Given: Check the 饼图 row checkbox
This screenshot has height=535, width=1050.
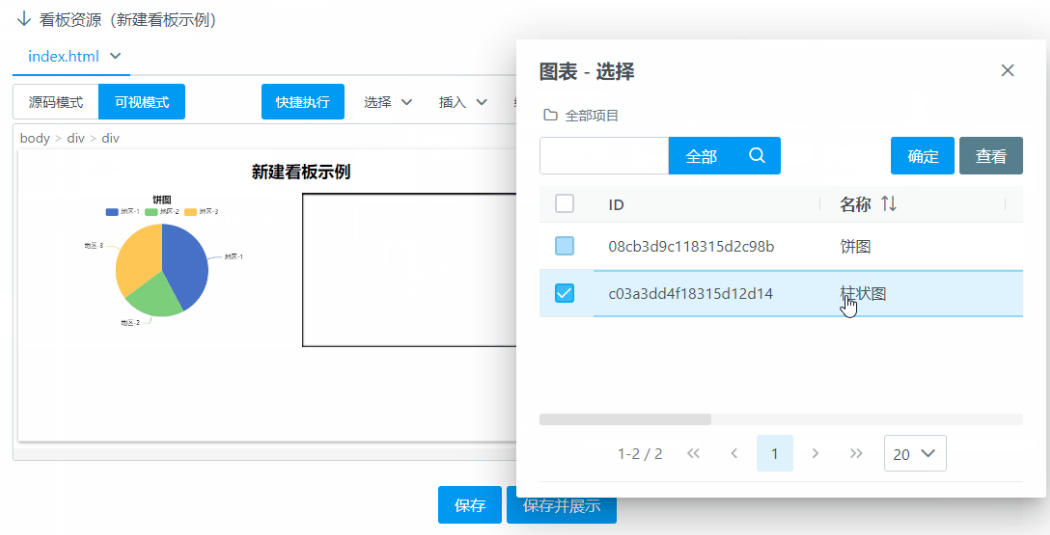Looking at the screenshot, I should coord(564,246).
